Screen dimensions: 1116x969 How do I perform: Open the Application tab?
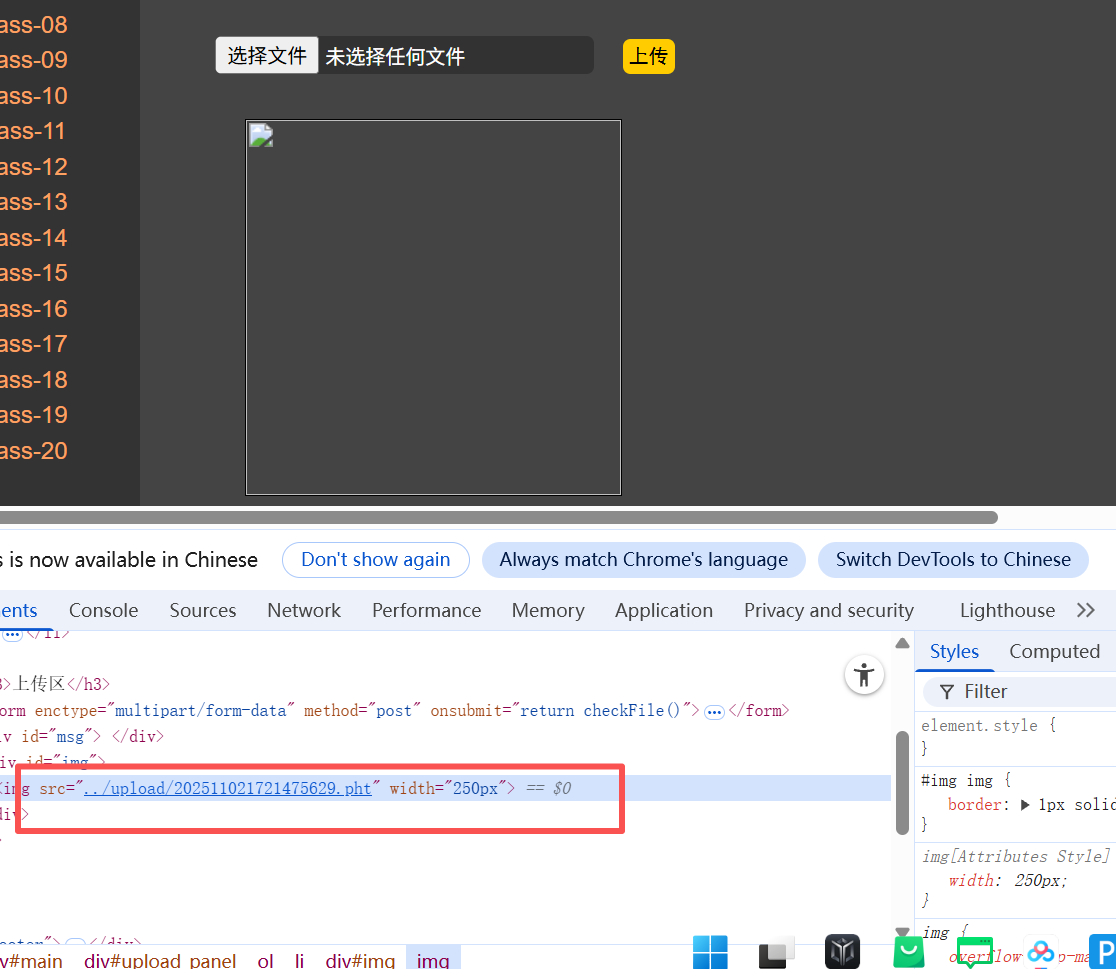pos(663,610)
